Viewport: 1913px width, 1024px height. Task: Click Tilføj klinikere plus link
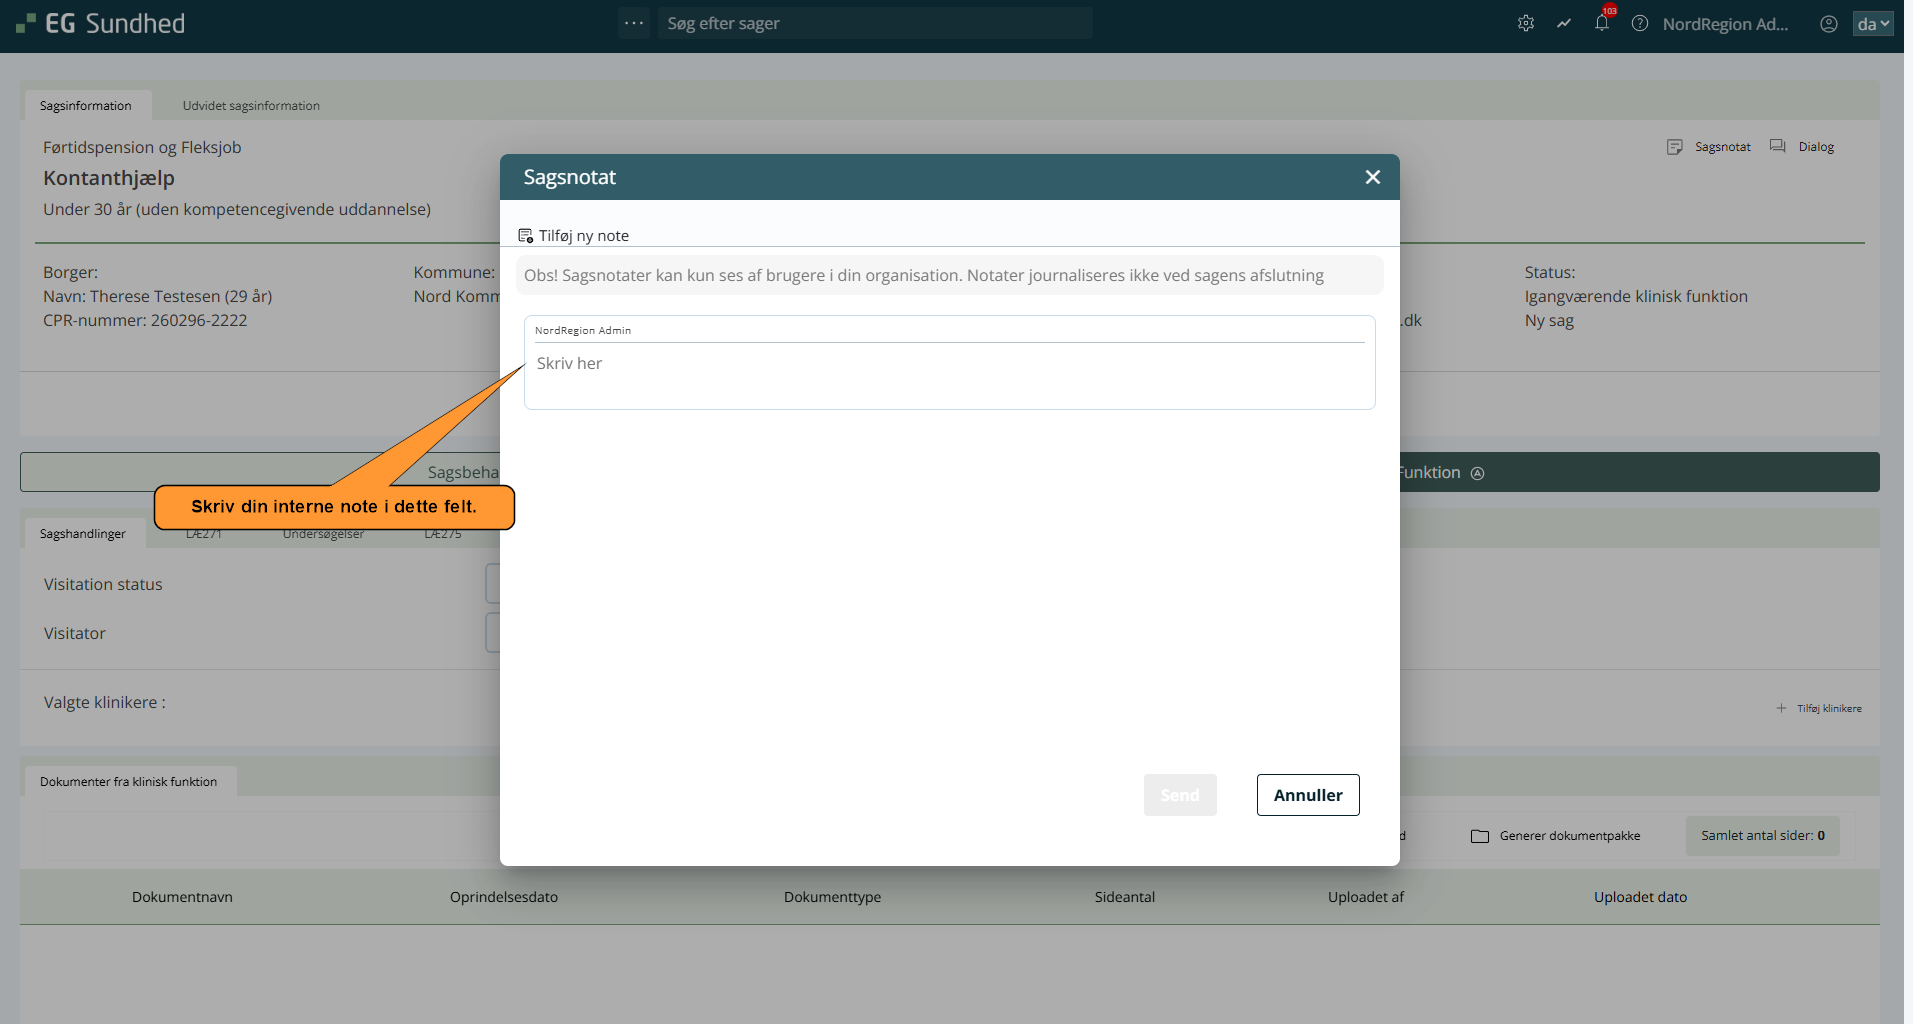[1819, 708]
